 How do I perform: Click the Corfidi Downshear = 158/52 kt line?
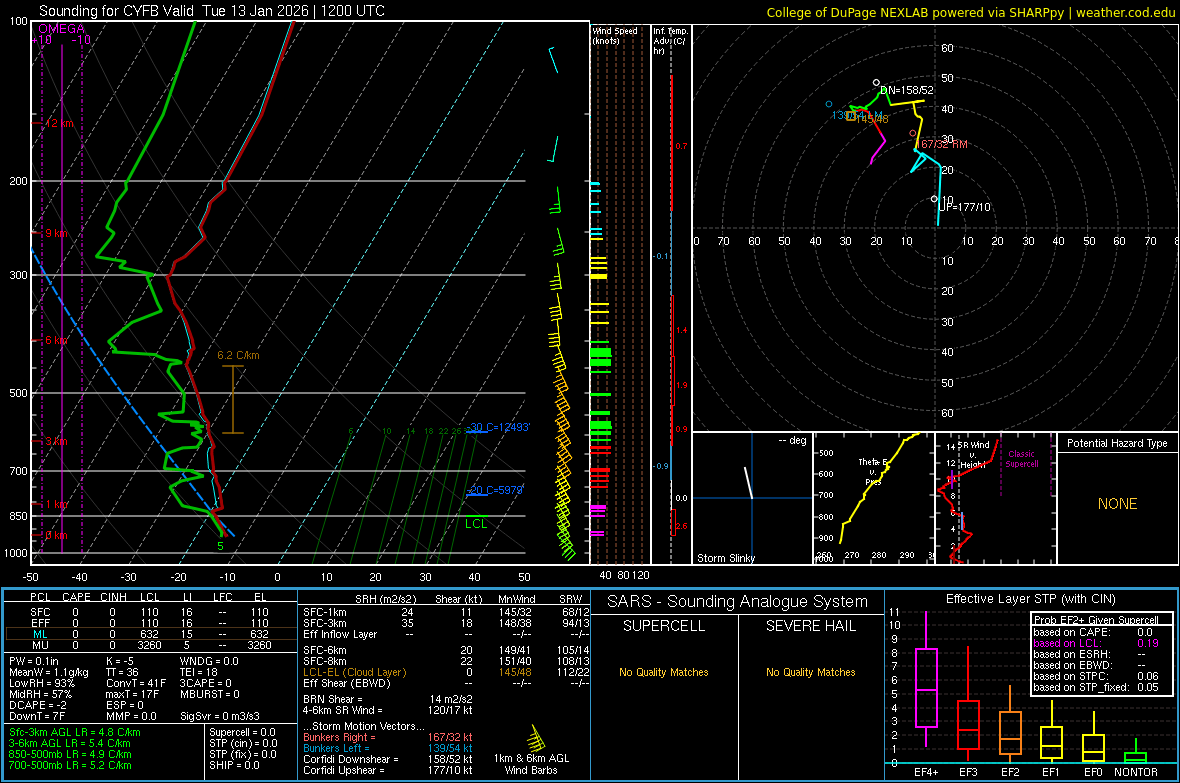(388, 759)
